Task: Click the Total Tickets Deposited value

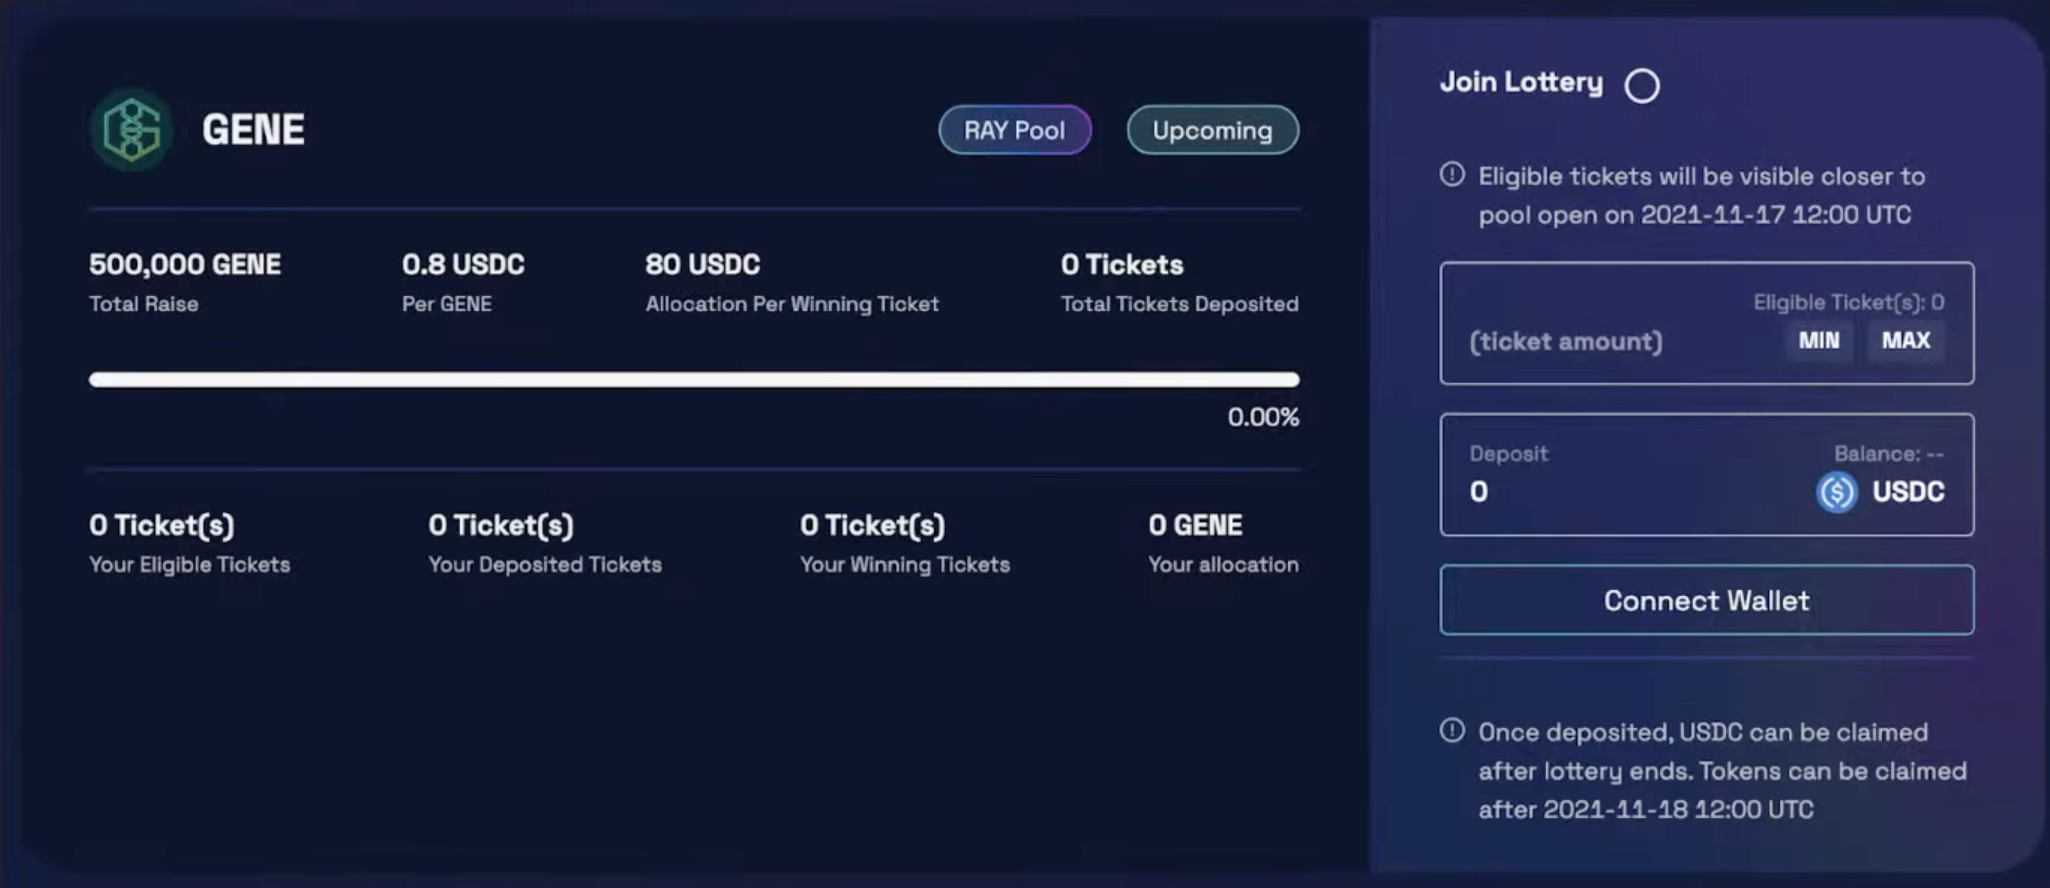Action: tap(1122, 264)
